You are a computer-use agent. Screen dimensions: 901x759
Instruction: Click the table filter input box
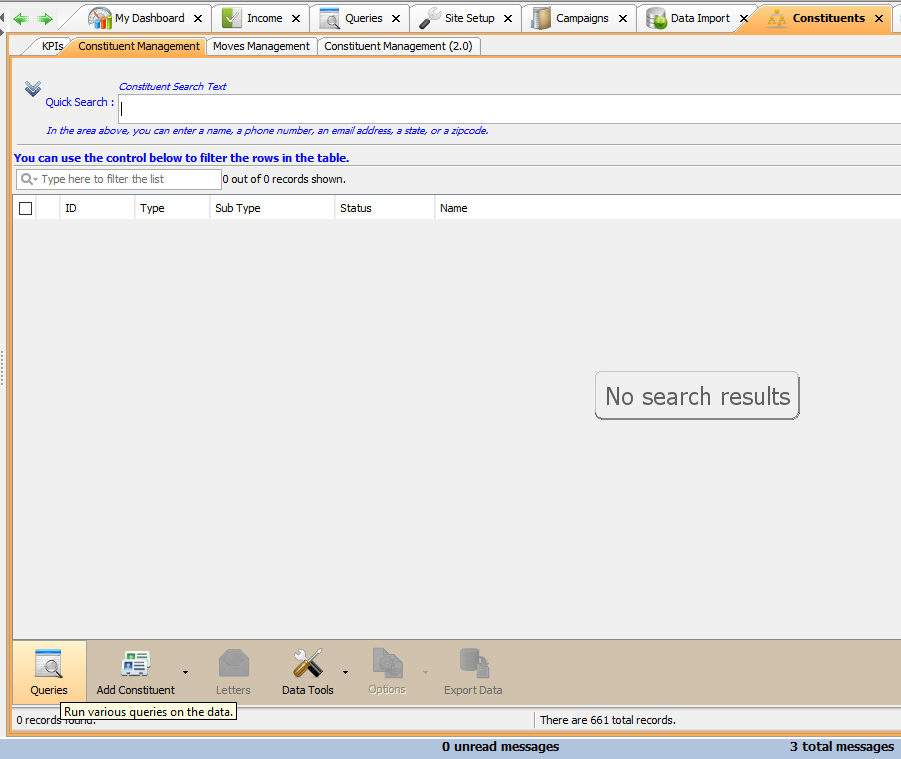(x=119, y=179)
